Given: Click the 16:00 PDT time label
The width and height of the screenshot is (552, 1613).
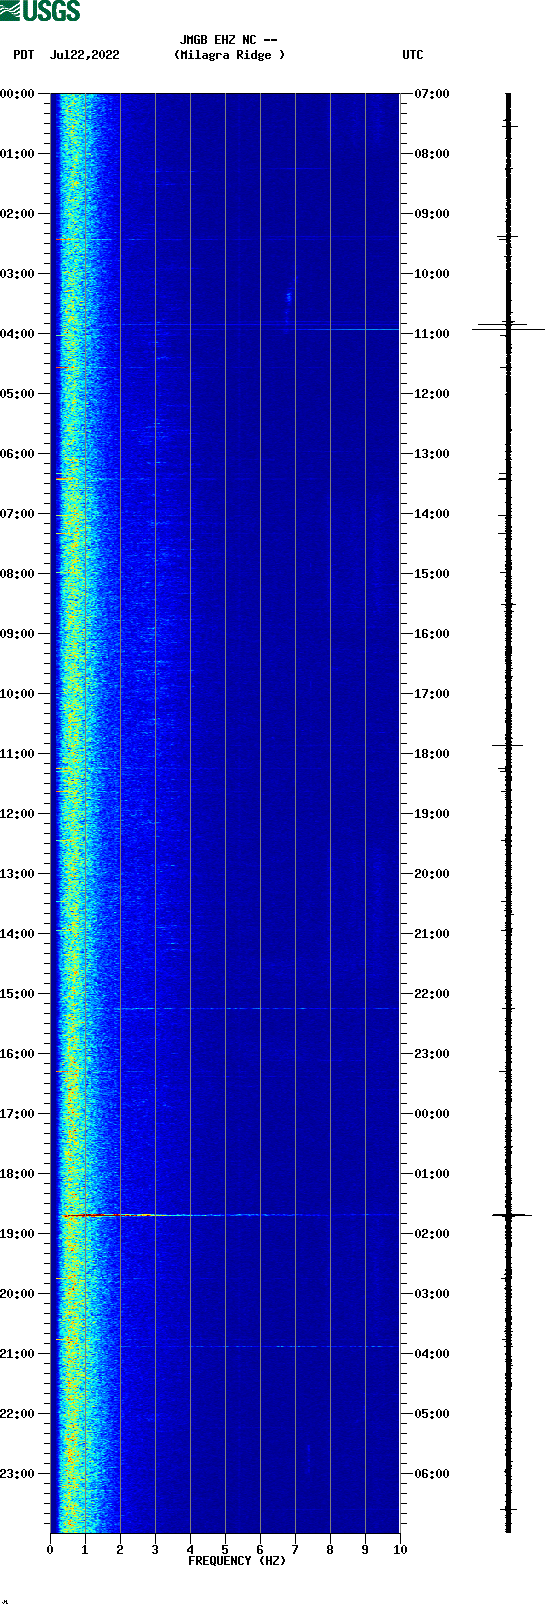Looking at the screenshot, I should click(x=18, y=1054).
